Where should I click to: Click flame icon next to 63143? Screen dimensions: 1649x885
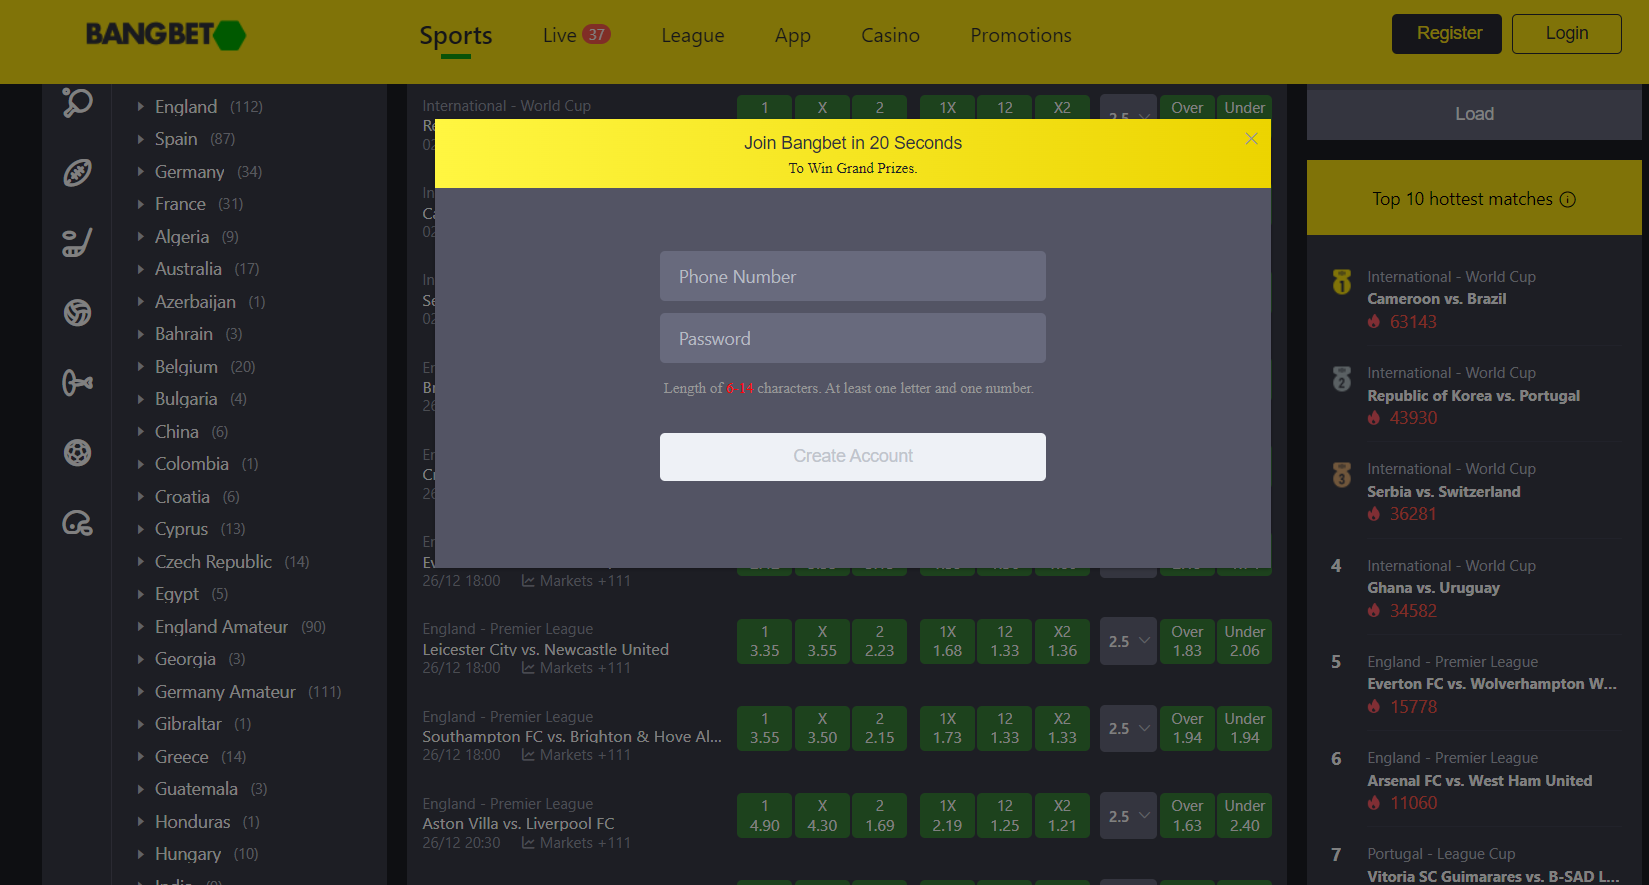1374,322
